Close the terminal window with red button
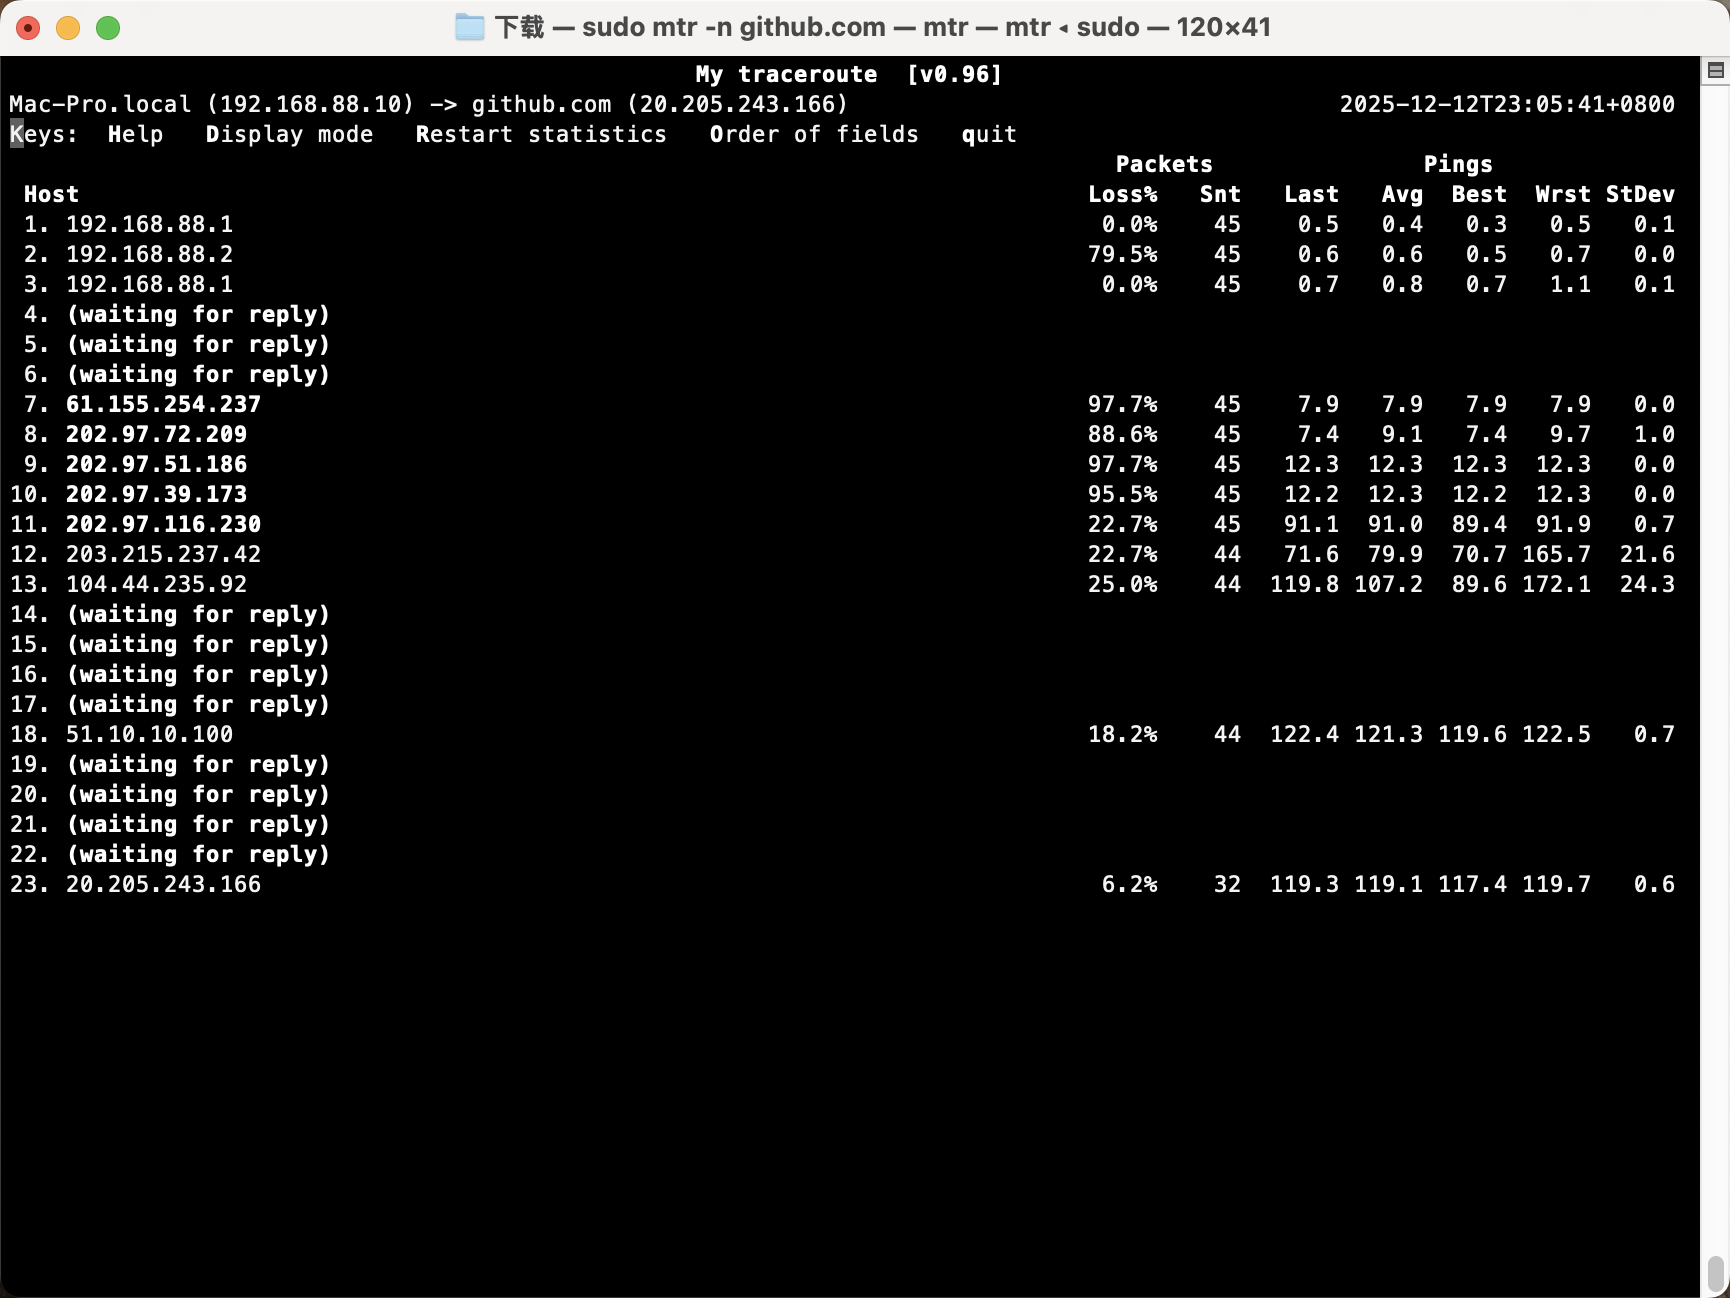Screen dimensions: 1730x1298 (x=28, y=28)
